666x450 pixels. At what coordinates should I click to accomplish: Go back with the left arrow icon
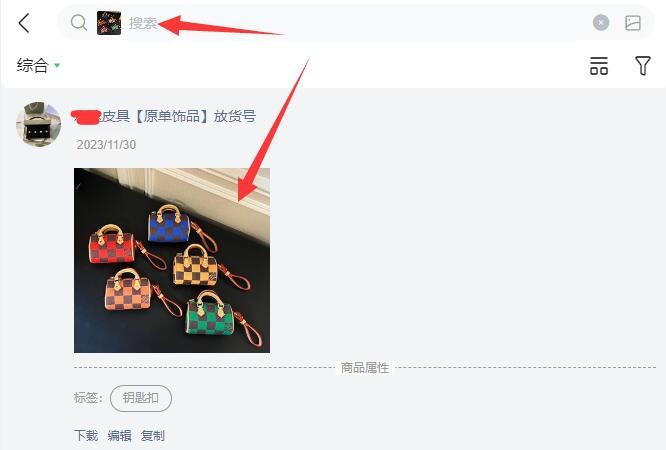tap(24, 23)
